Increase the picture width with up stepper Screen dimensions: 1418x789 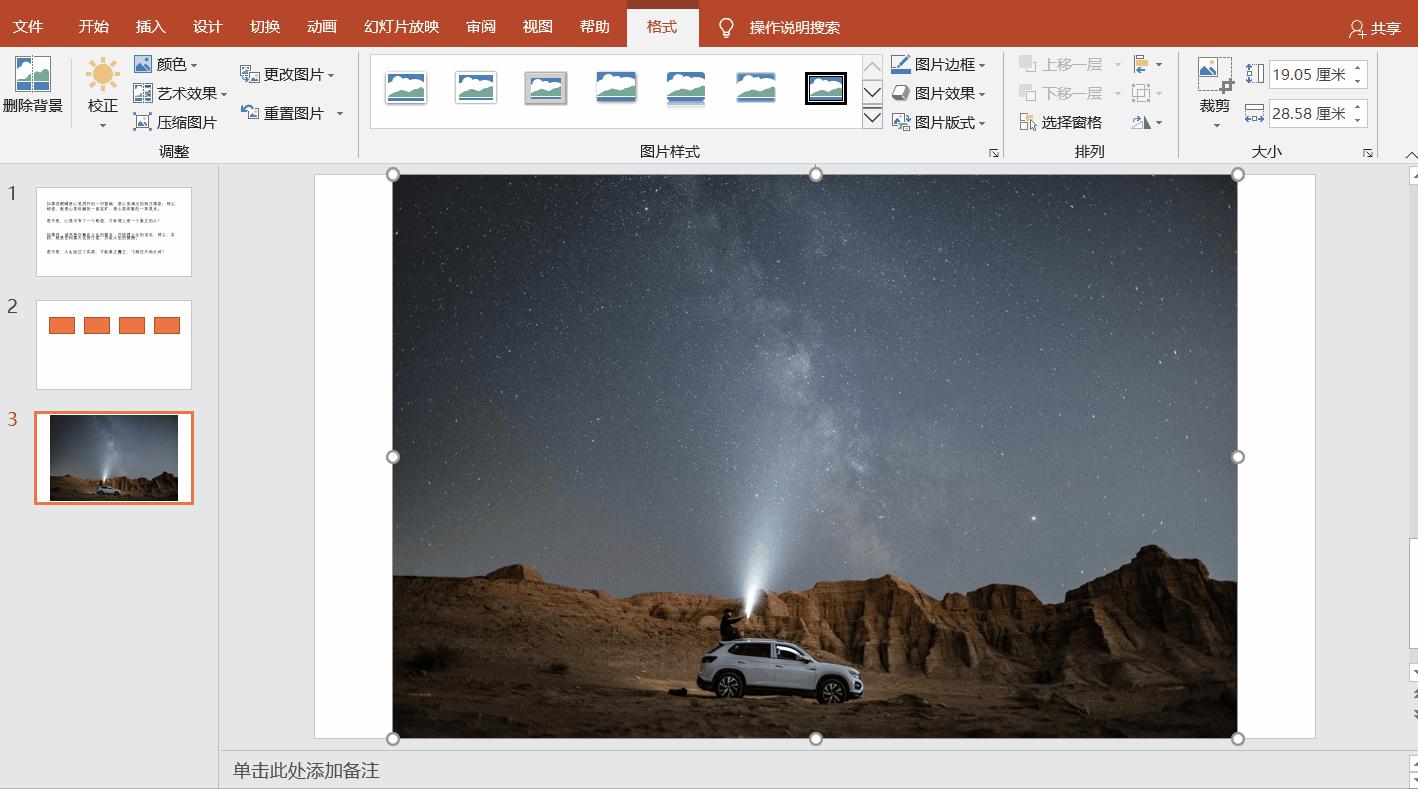(x=1358, y=108)
